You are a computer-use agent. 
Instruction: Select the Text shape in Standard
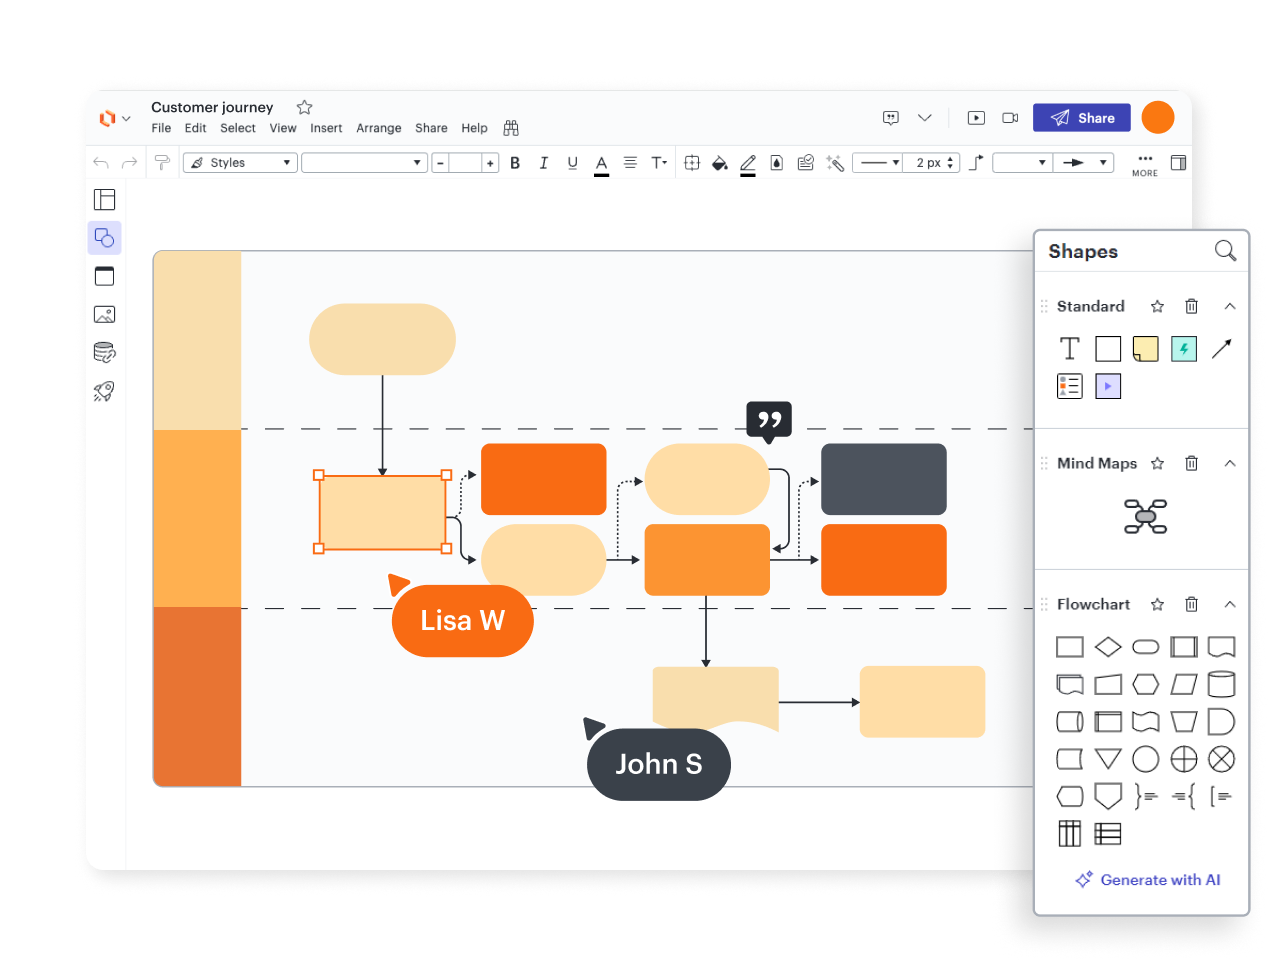1069,349
